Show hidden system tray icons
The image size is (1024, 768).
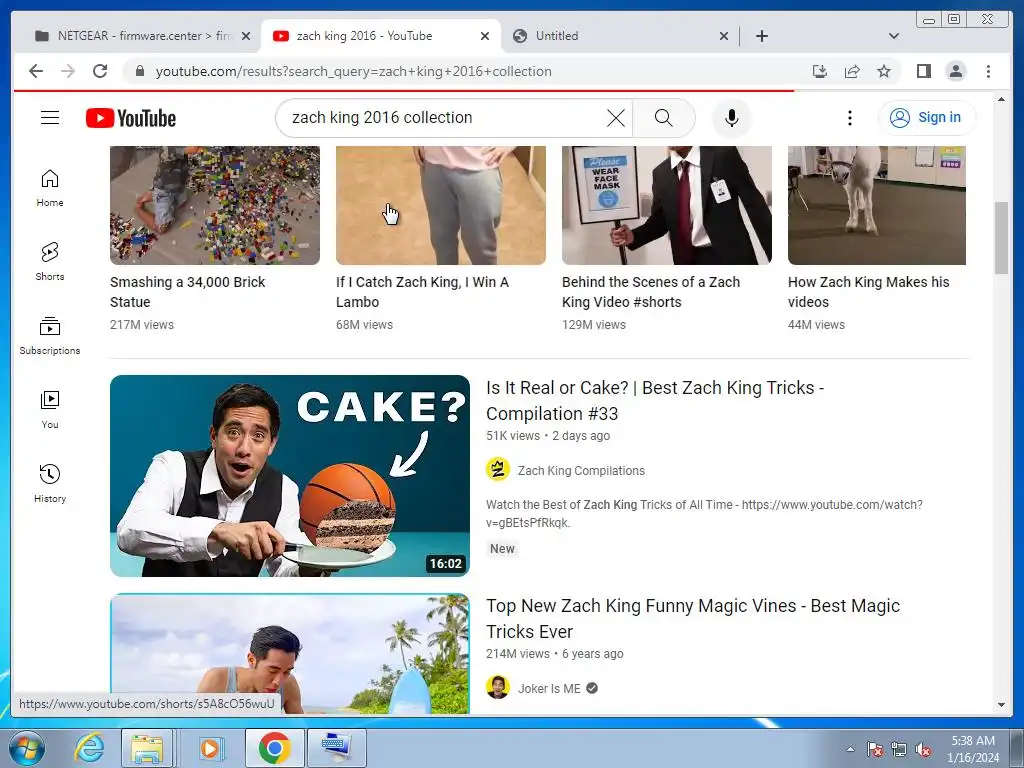(850, 749)
